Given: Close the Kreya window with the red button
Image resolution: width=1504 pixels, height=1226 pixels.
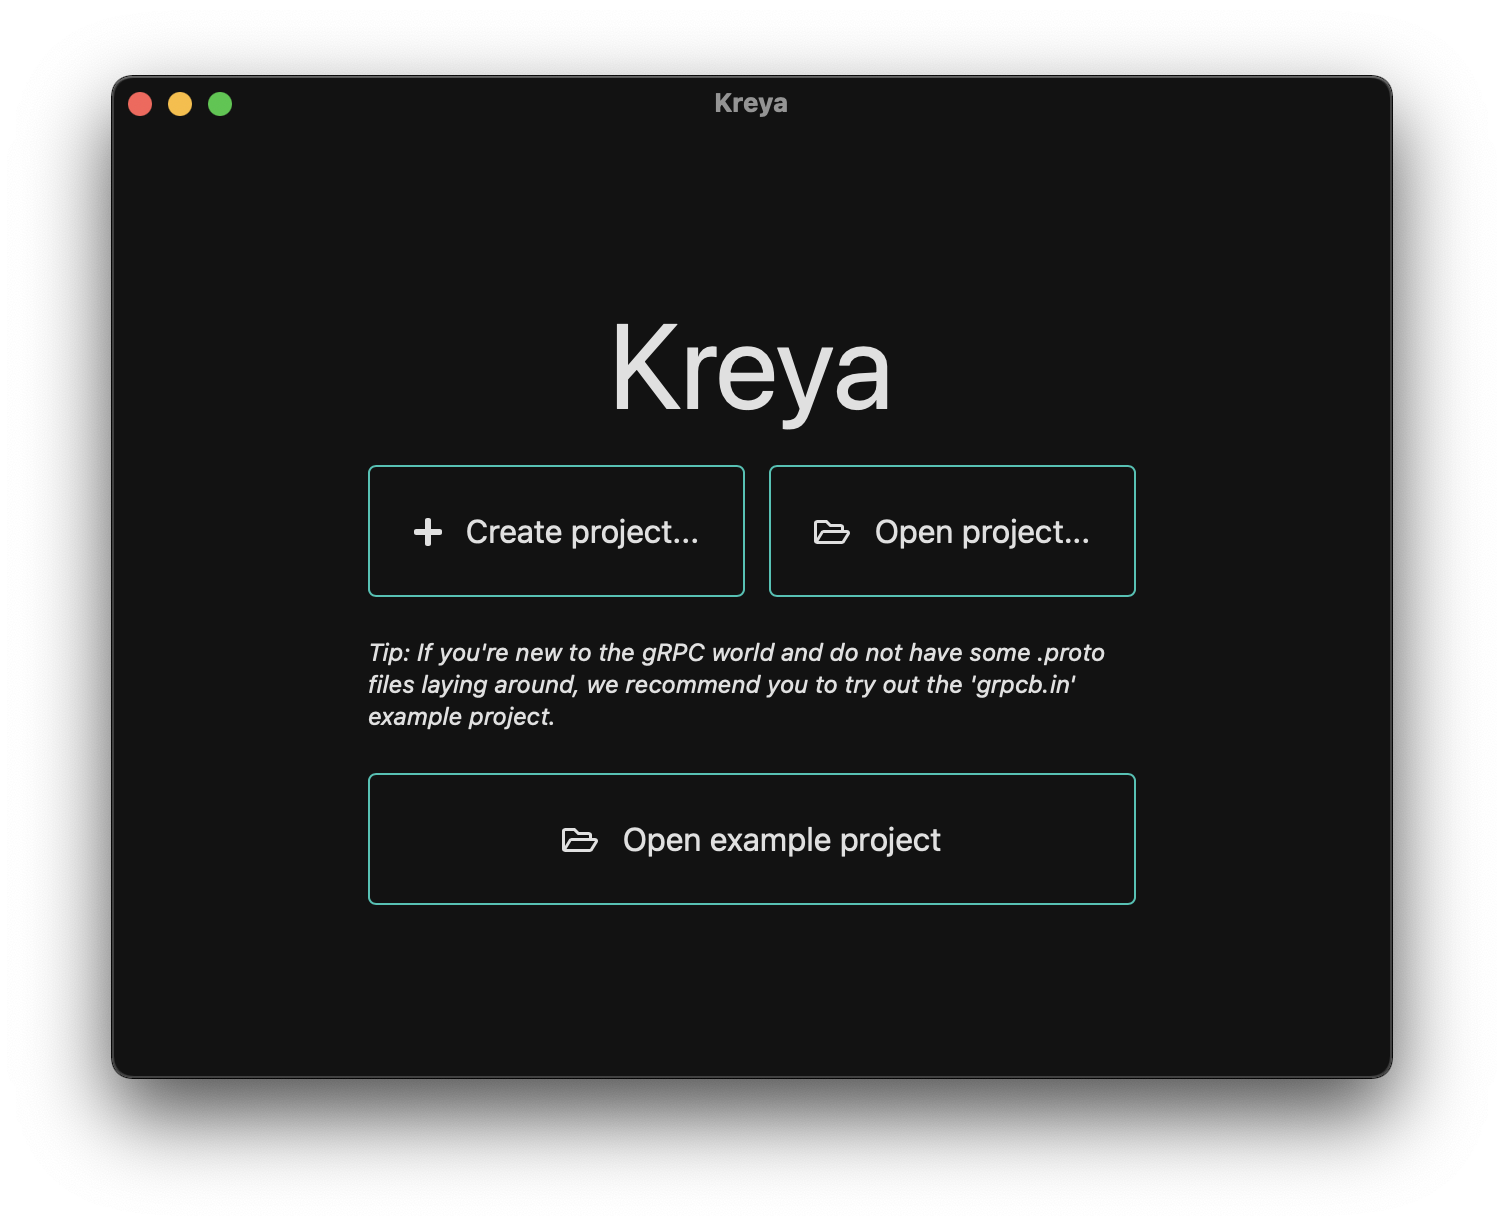Looking at the screenshot, I should (x=140, y=104).
